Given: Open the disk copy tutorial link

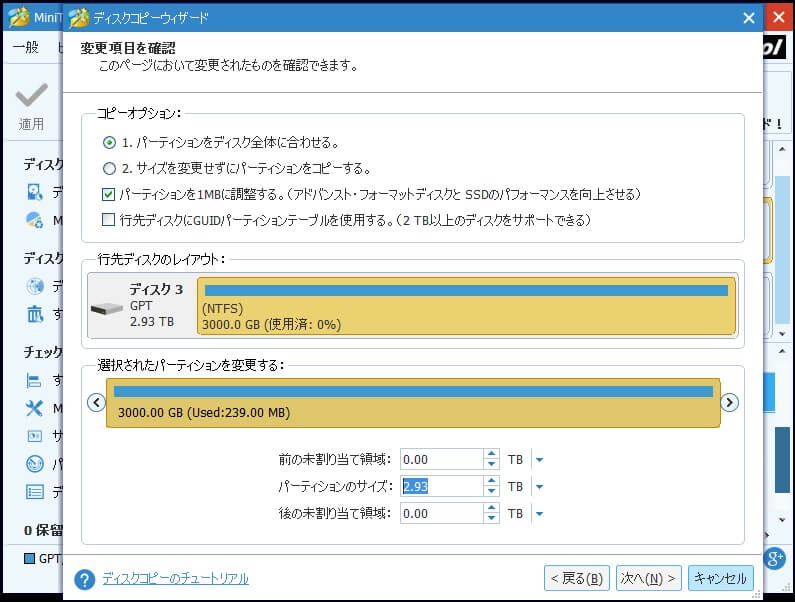Looking at the screenshot, I should [x=175, y=579].
